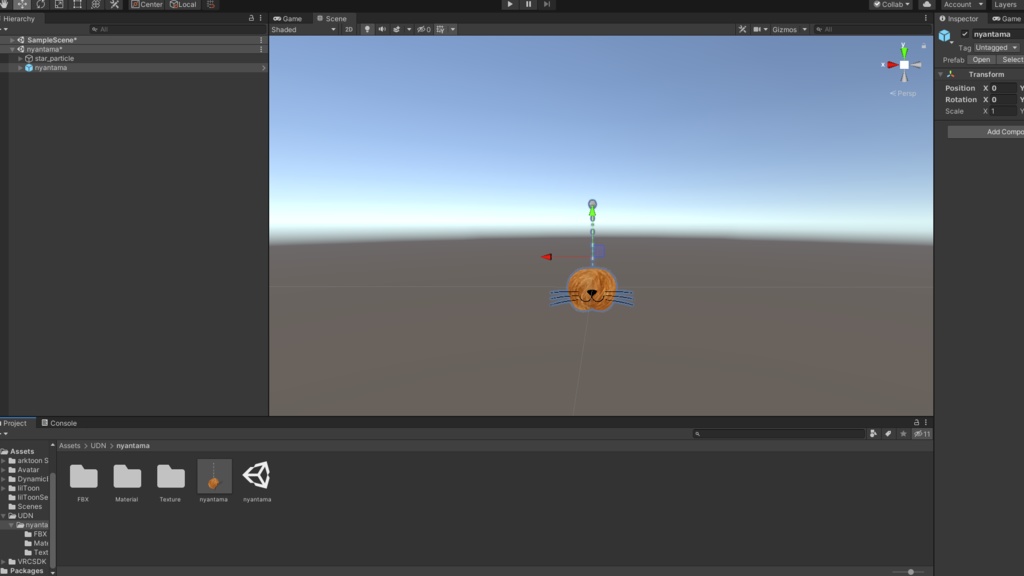Viewport: 1024px width, 576px height.
Task: Switch to the Inspector tab
Action: (x=959, y=18)
